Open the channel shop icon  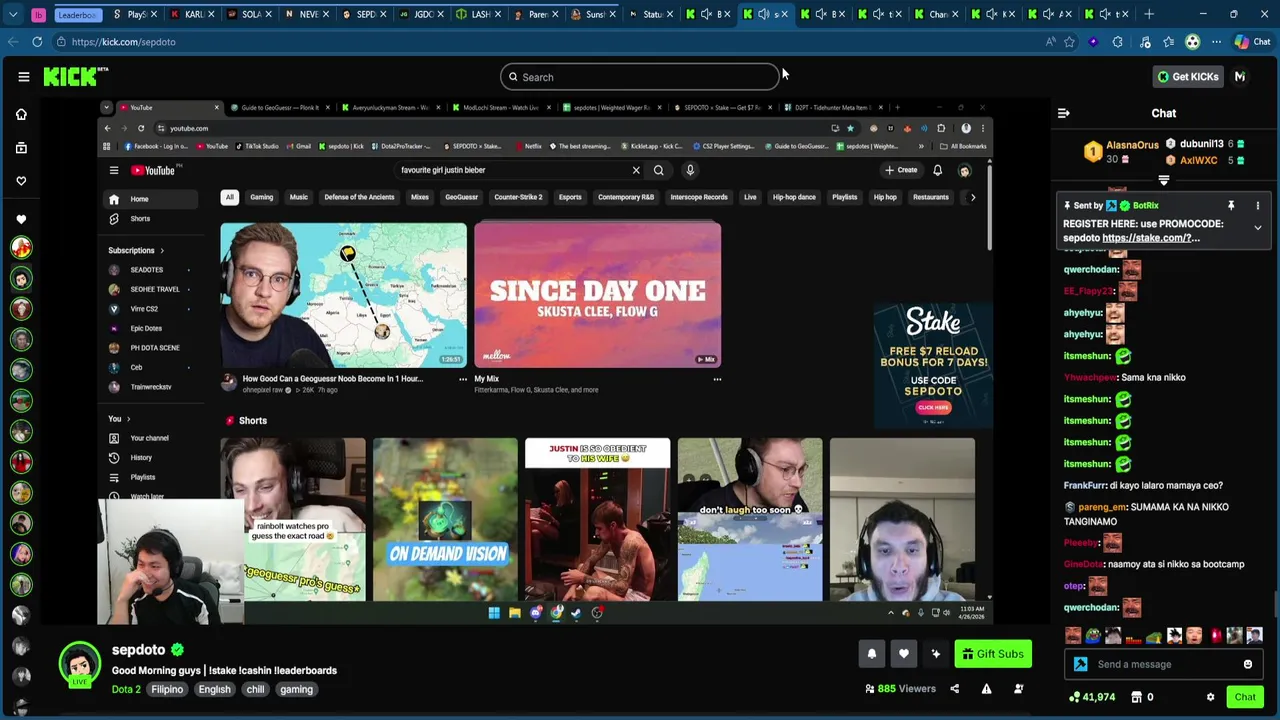pyautogui.click(x=1136, y=697)
